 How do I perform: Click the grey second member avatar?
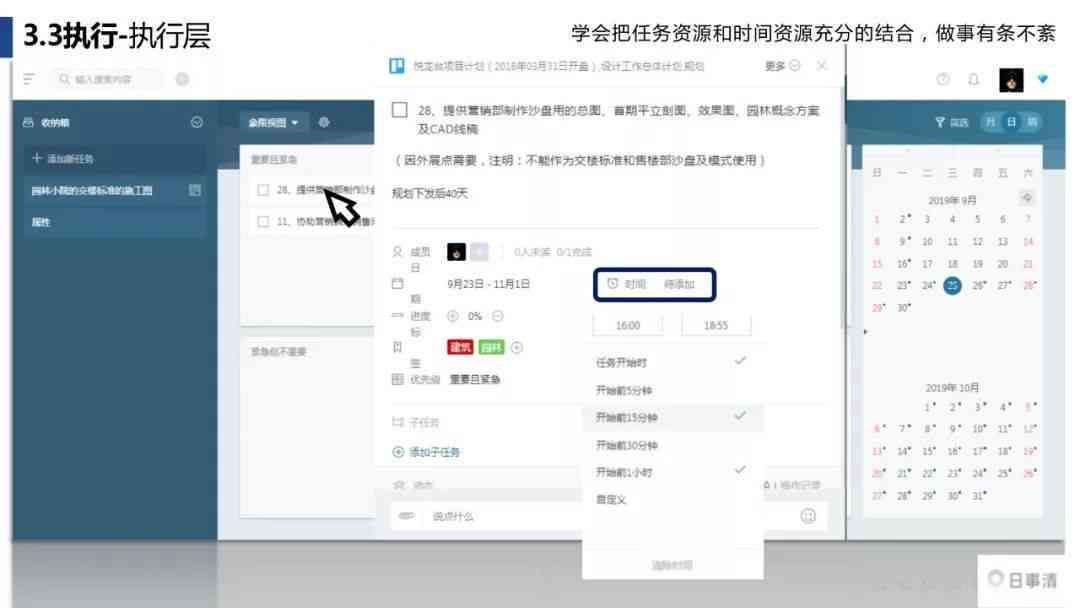point(479,252)
